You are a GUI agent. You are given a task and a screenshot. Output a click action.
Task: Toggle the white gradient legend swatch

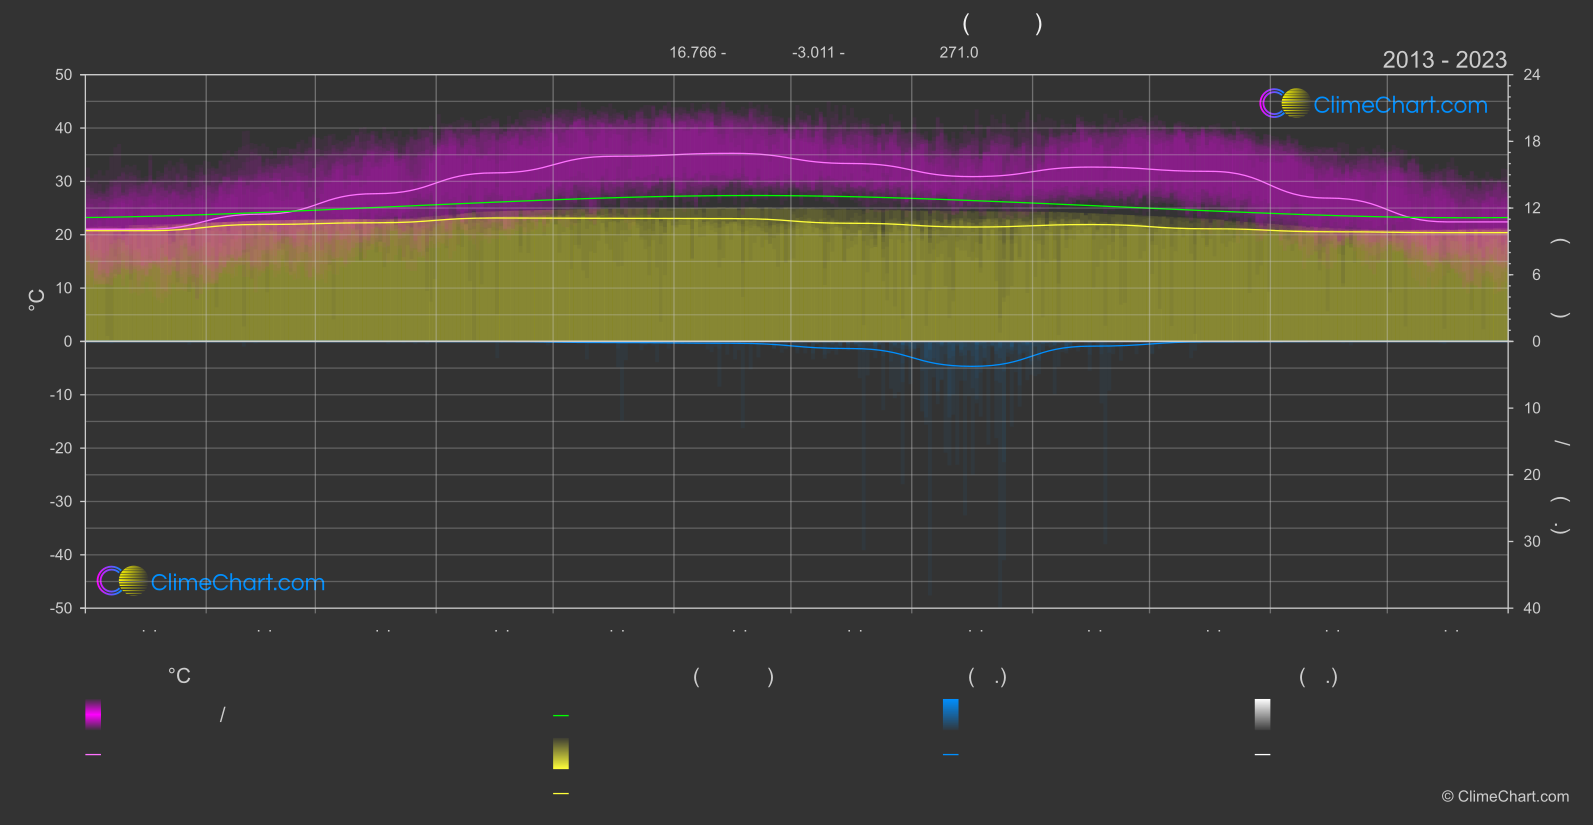click(x=1263, y=714)
